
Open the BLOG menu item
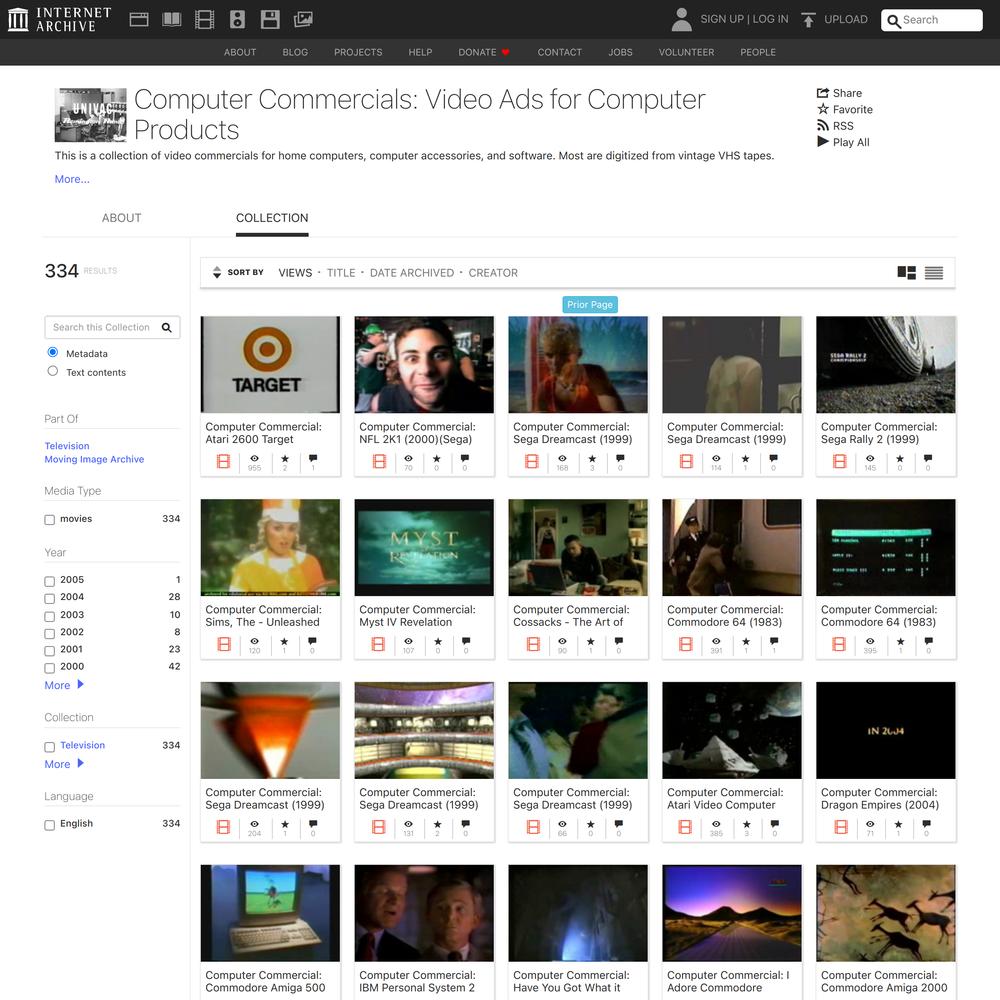click(295, 52)
